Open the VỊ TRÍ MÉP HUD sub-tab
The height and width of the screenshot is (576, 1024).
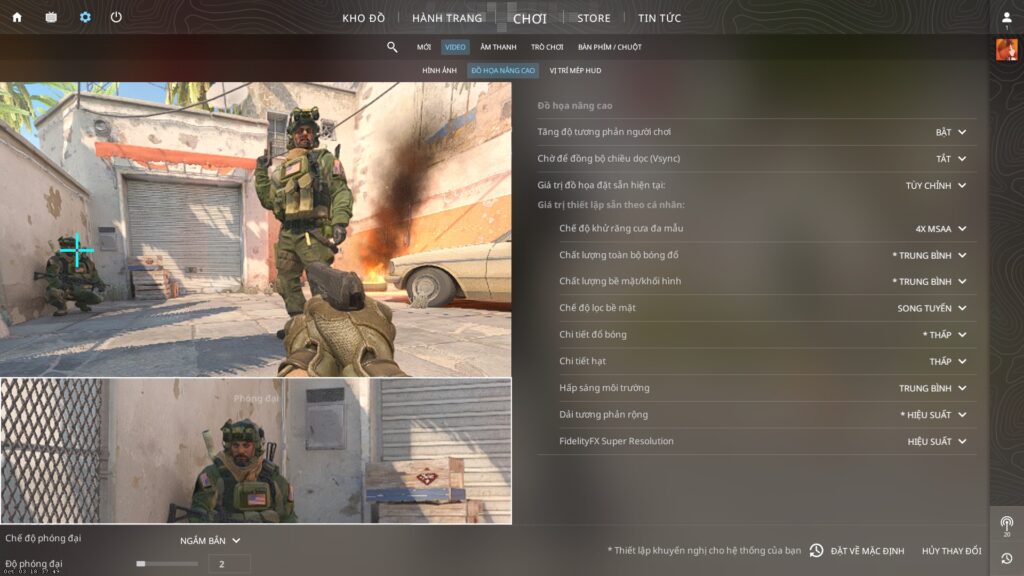[575, 71]
